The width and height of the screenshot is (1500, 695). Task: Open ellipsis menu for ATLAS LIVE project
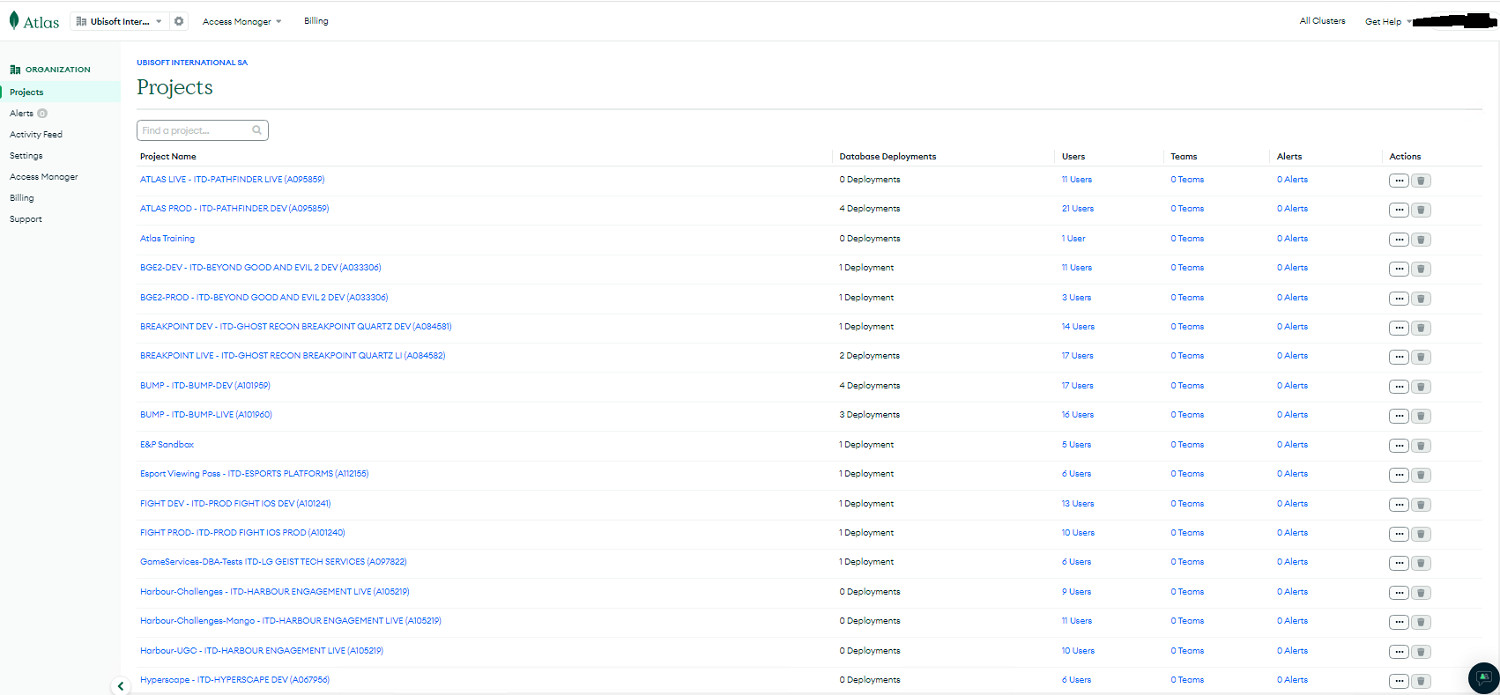(1398, 180)
